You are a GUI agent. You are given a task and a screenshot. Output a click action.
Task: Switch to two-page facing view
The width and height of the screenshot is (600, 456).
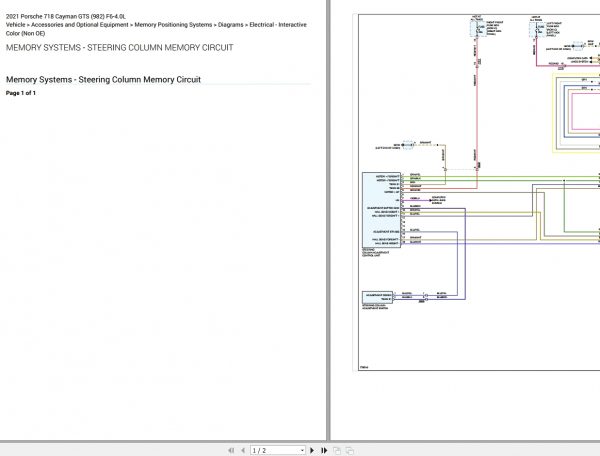(349, 450)
